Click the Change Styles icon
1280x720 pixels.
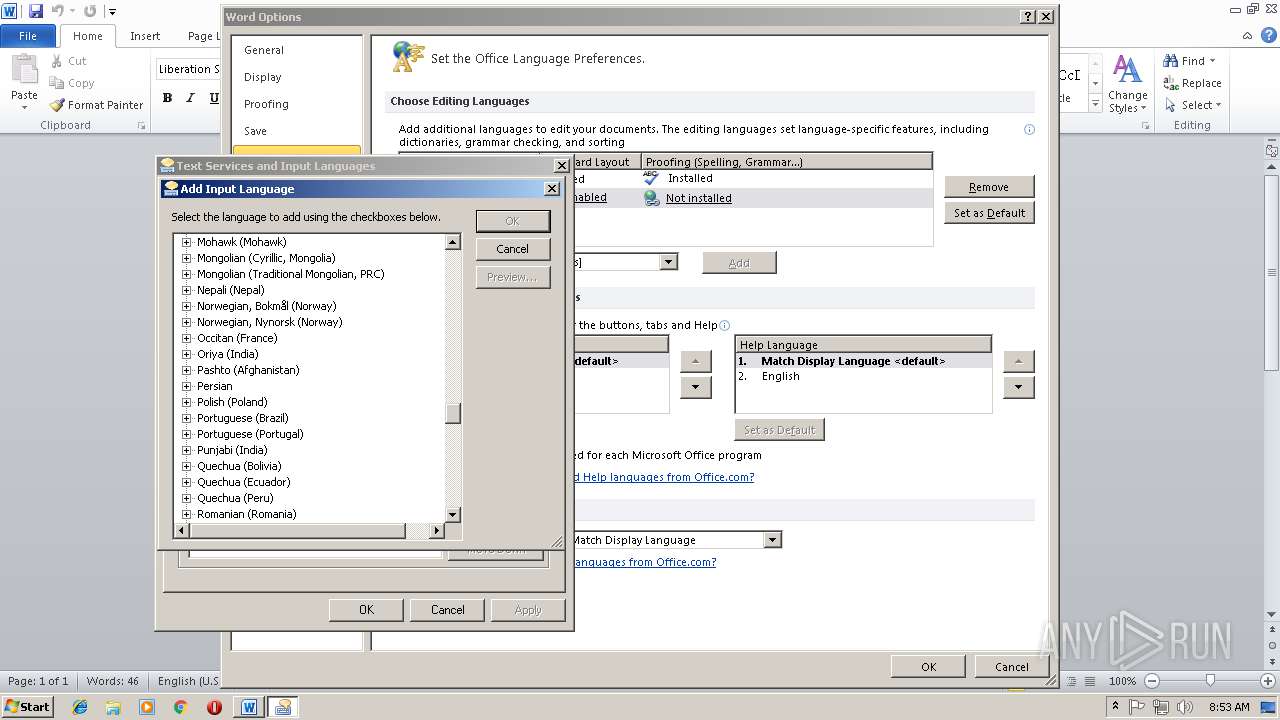[1127, 70]
